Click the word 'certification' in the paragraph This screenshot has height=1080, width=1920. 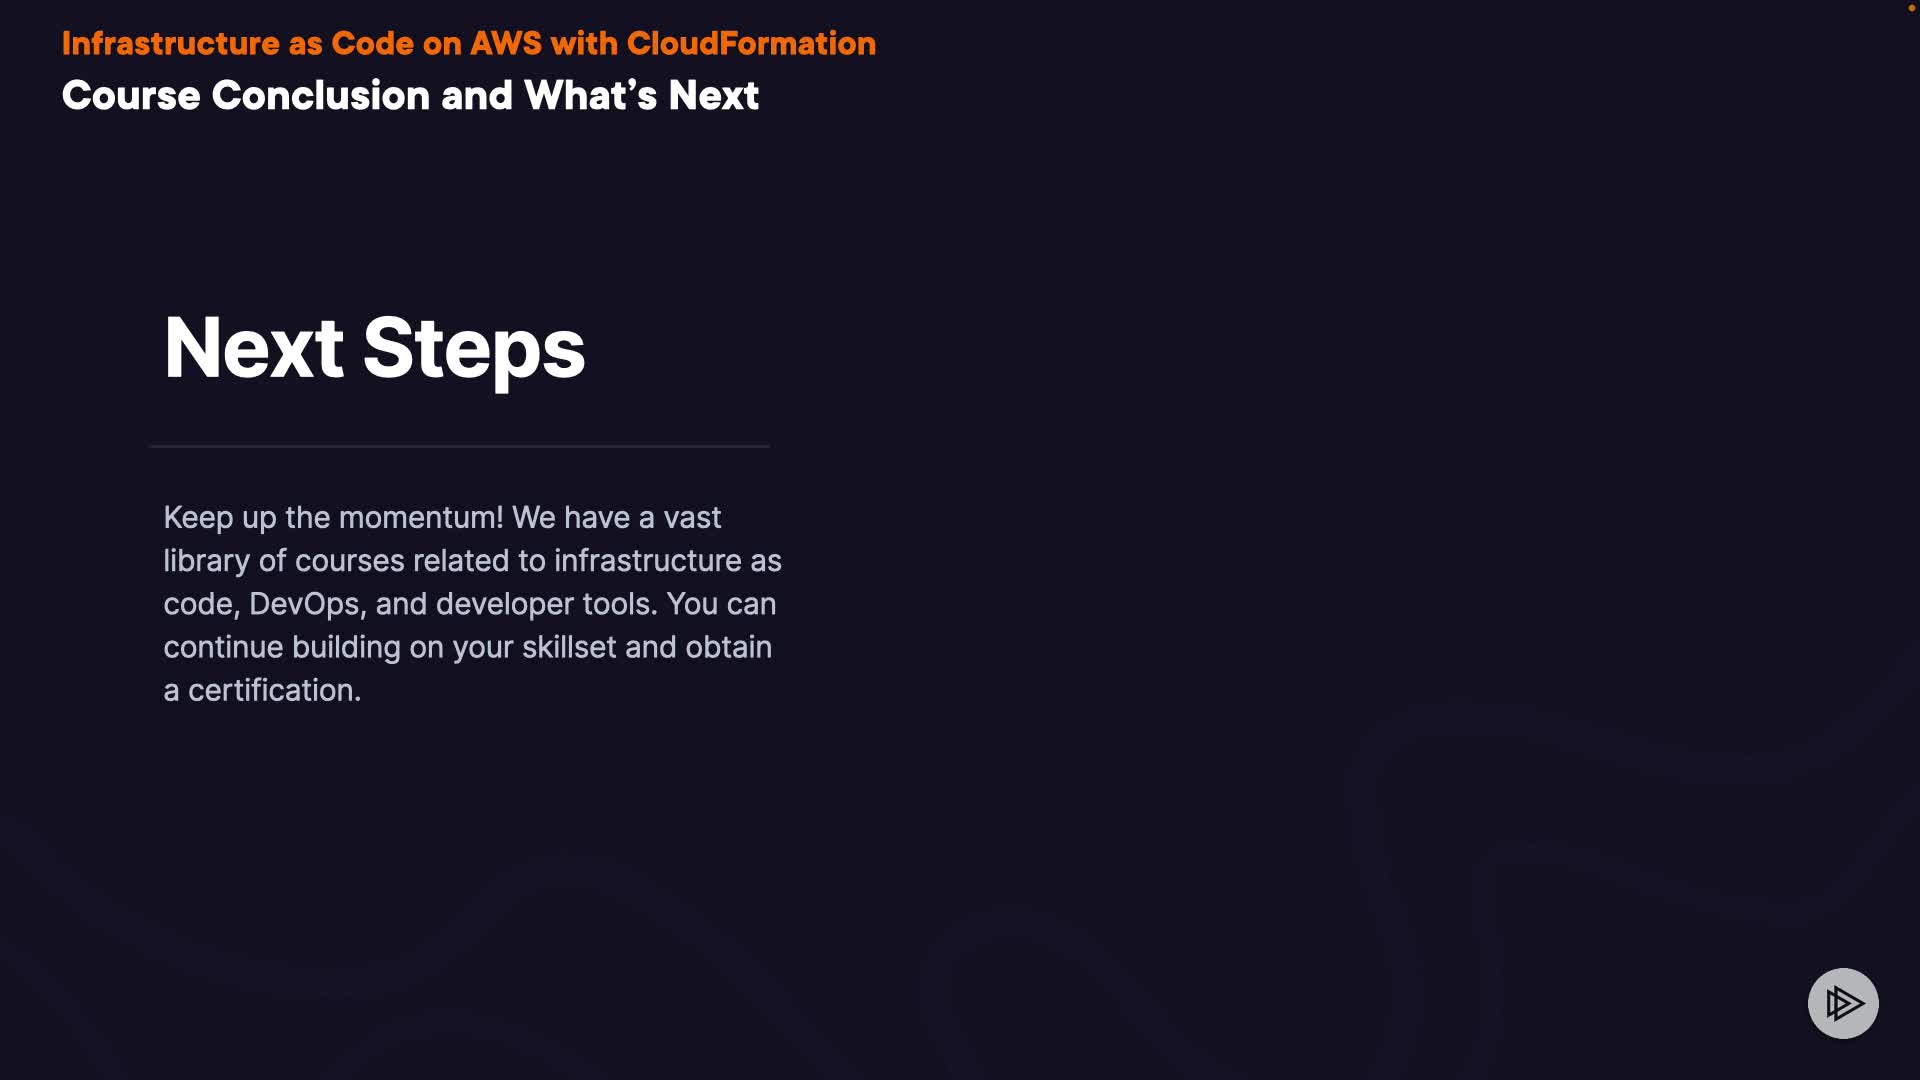[270, 690]
